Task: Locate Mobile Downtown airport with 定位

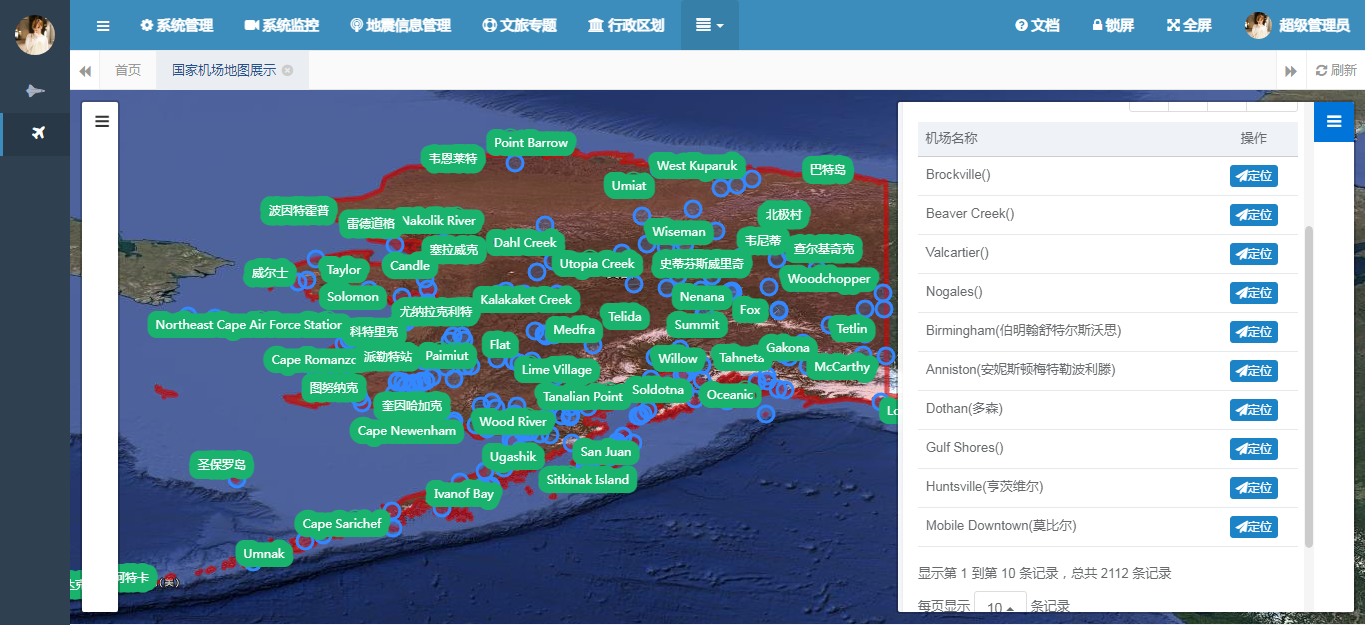Action: [x=1254, y=527]
